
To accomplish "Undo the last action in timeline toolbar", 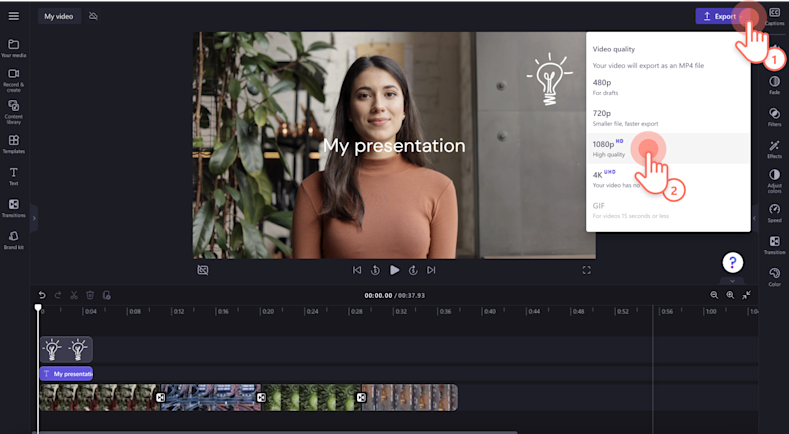I will click(42, 295).
